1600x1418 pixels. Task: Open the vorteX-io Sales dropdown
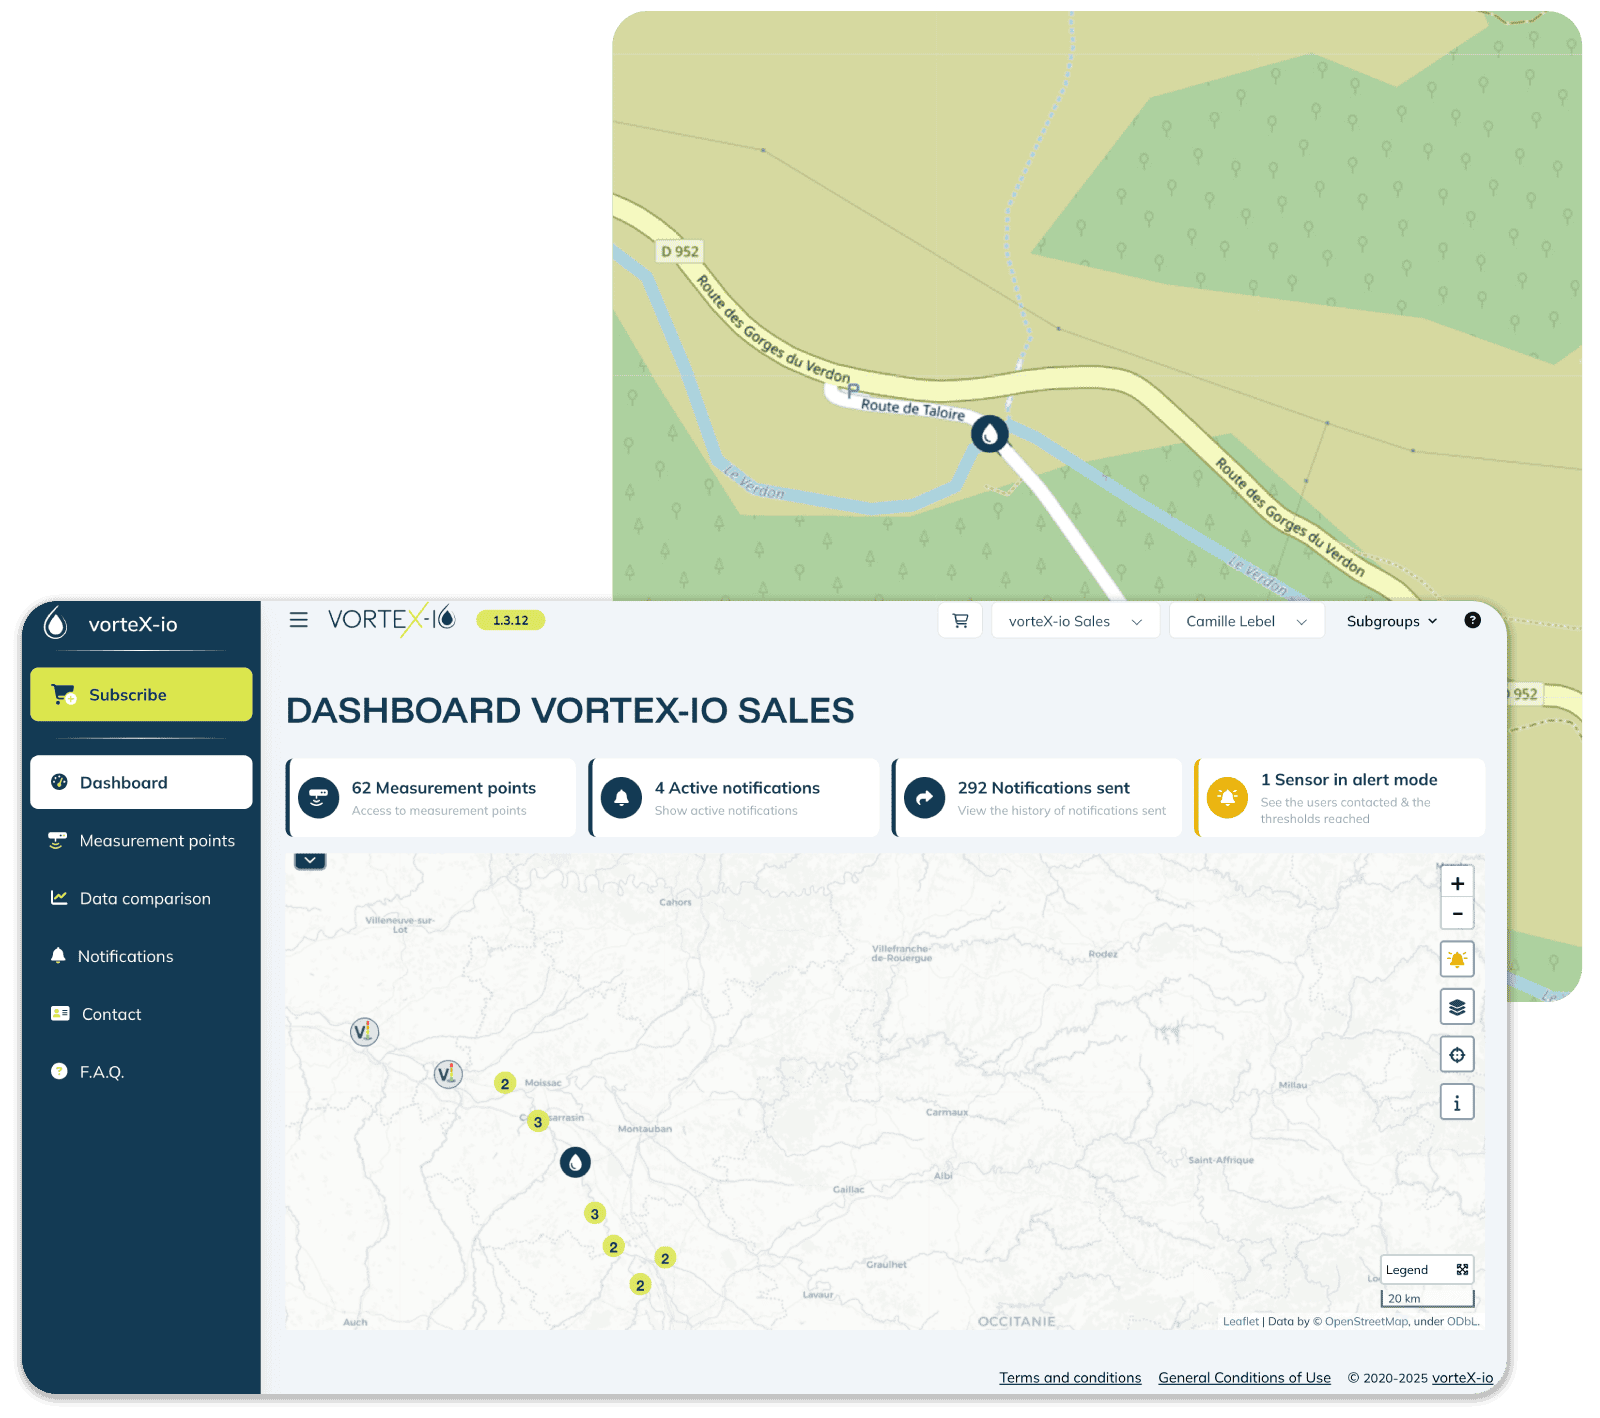point(1075,621)
